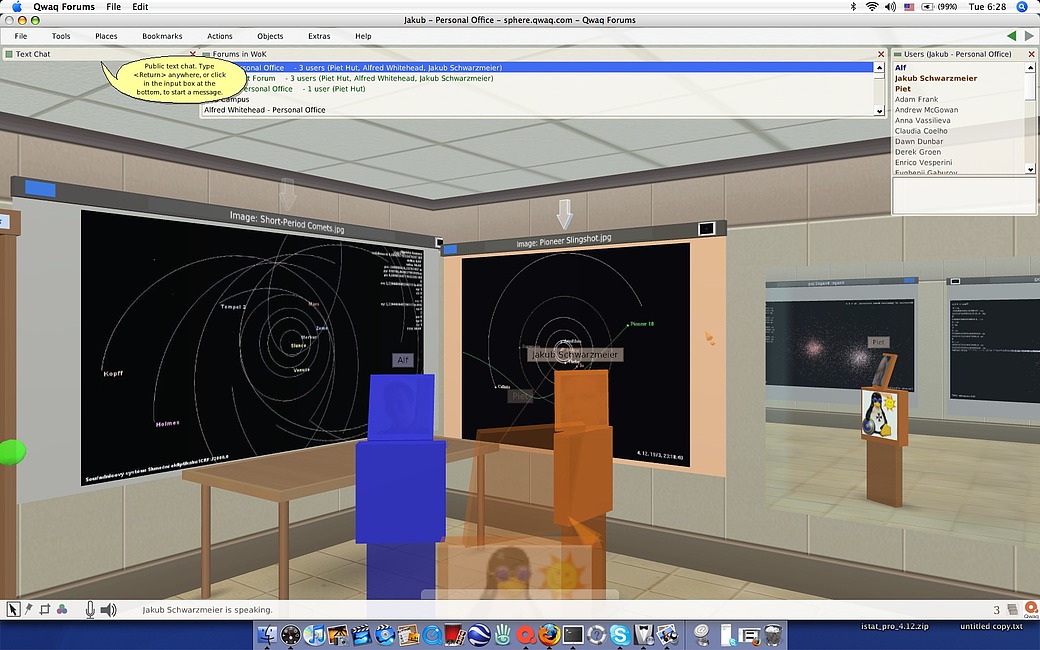Click the orange Qwaq logo in the status bar

(x=1030, y=609)
